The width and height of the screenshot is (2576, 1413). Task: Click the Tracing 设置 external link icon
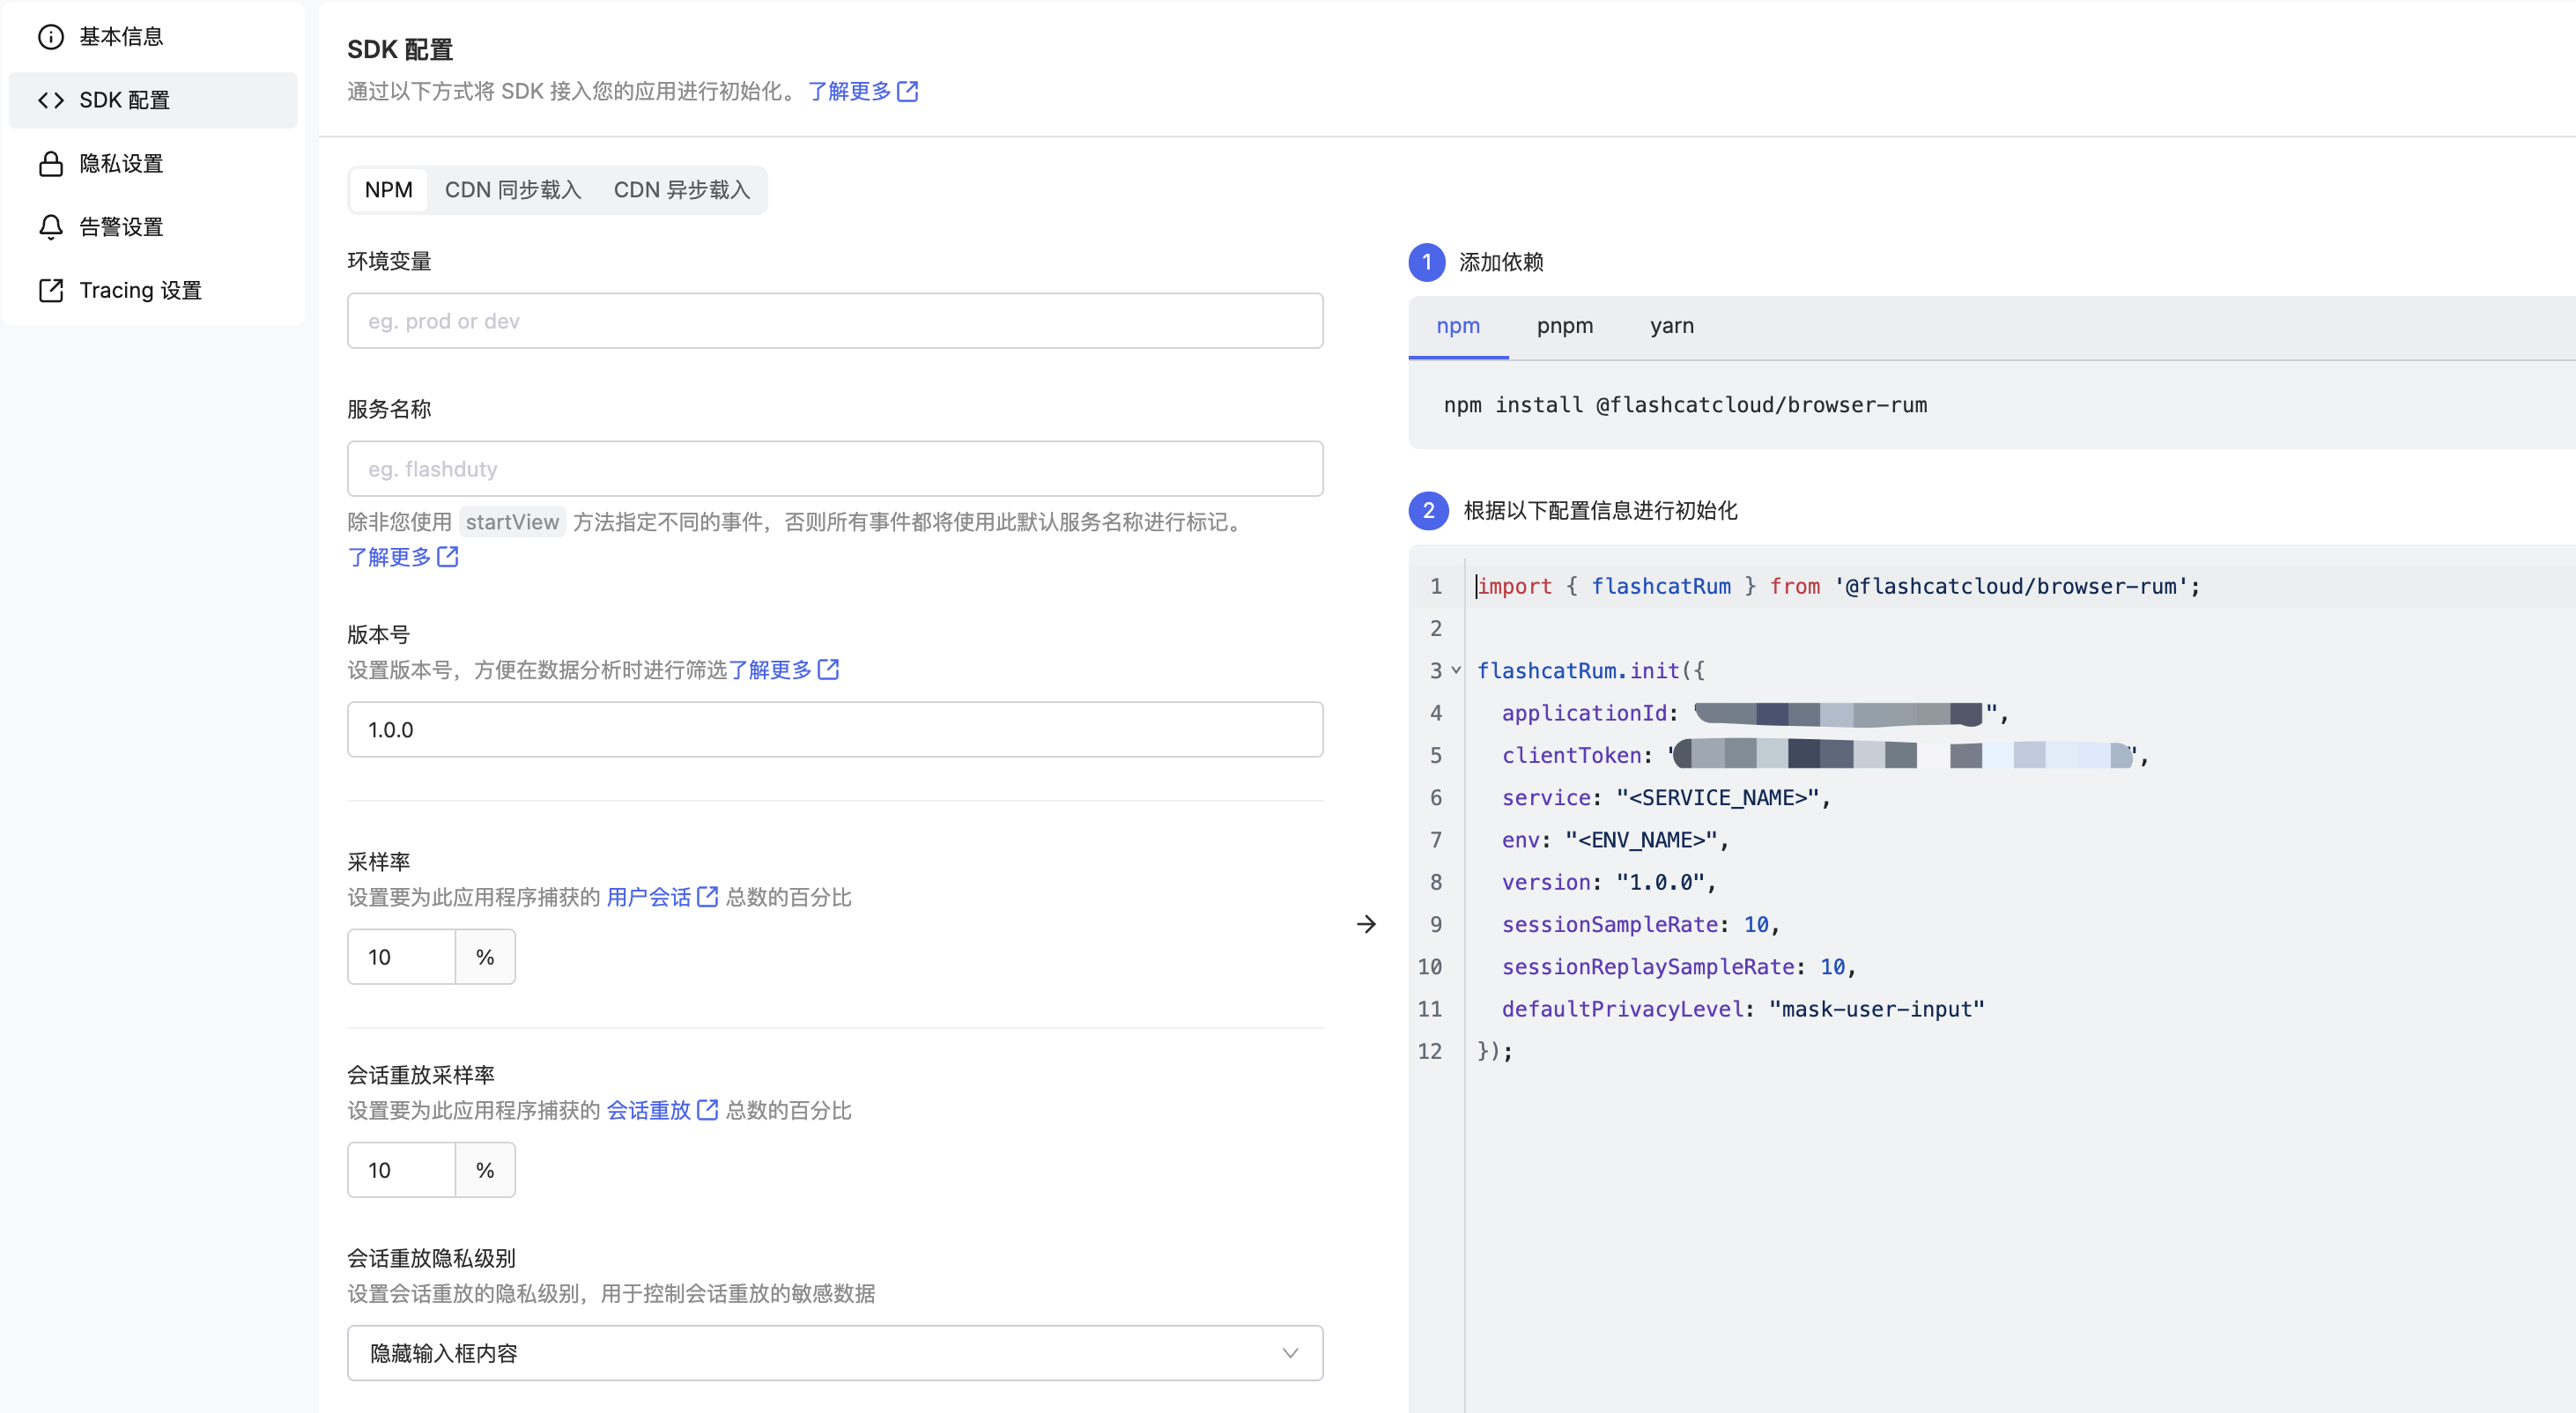coord(50,290)
